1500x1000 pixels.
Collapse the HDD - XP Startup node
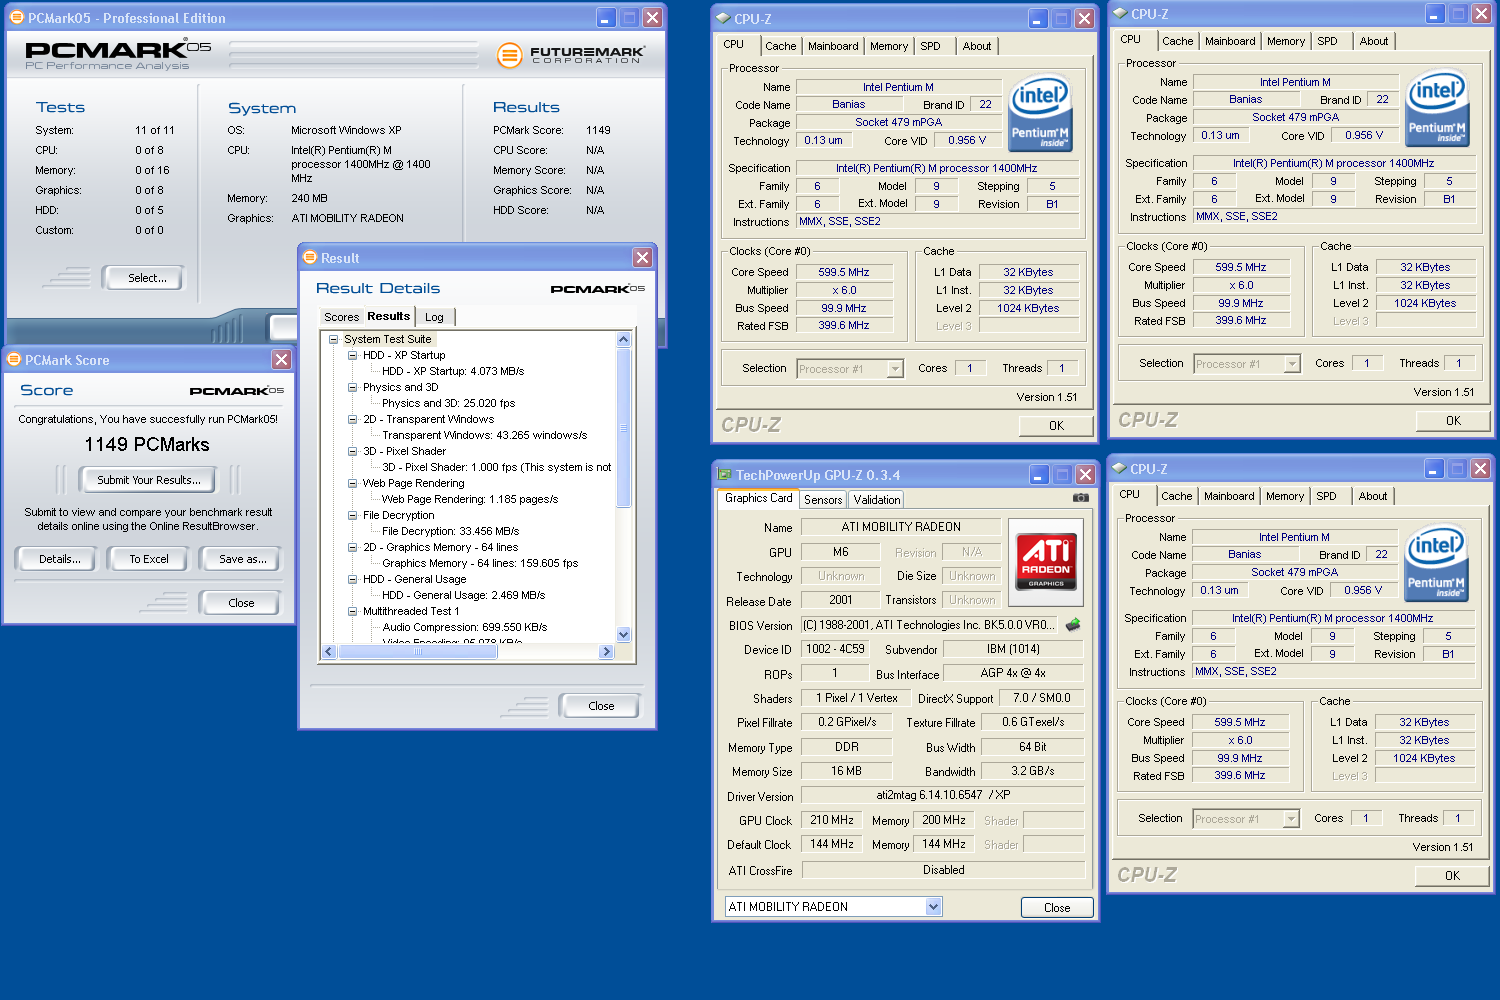tap(352, 355)
